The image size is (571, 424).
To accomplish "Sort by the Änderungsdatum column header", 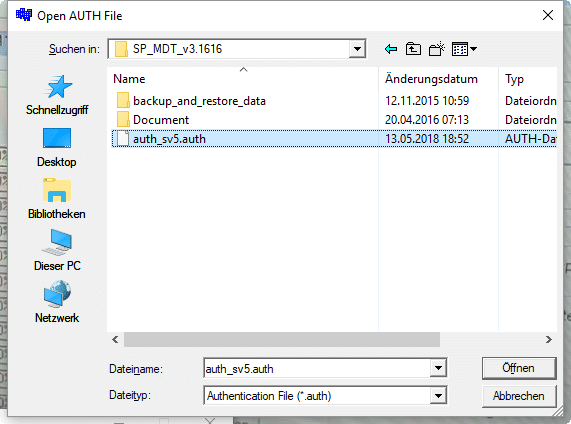I will coord(438,79).
